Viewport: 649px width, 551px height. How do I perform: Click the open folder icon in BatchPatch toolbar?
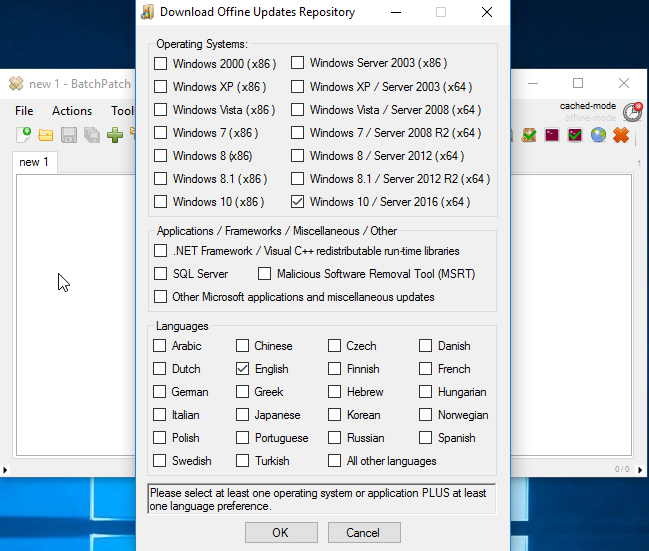coord(46,135)
